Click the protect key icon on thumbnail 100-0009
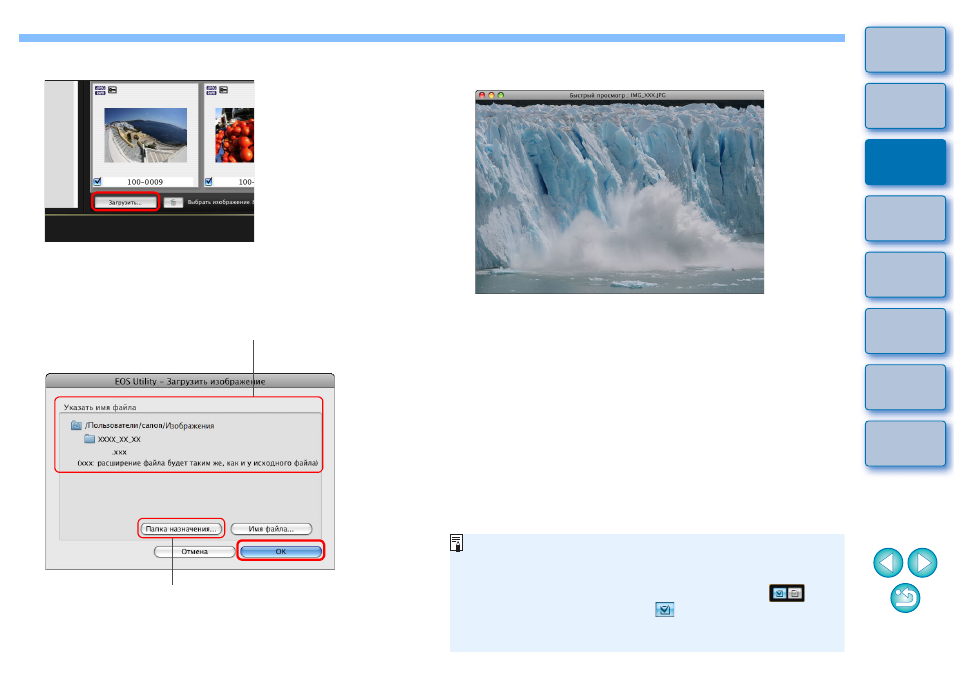Image resolution: width=954 pixels, height=674 pixels. tap(113, 90)
